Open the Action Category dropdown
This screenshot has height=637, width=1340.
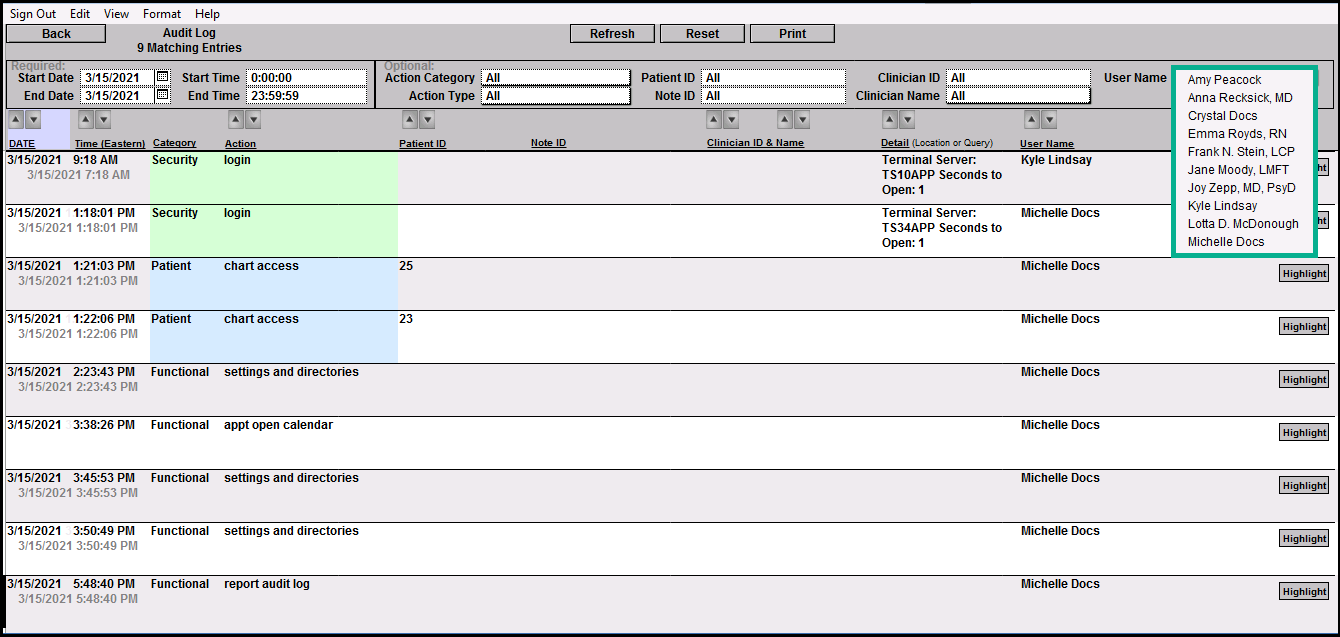555,78
